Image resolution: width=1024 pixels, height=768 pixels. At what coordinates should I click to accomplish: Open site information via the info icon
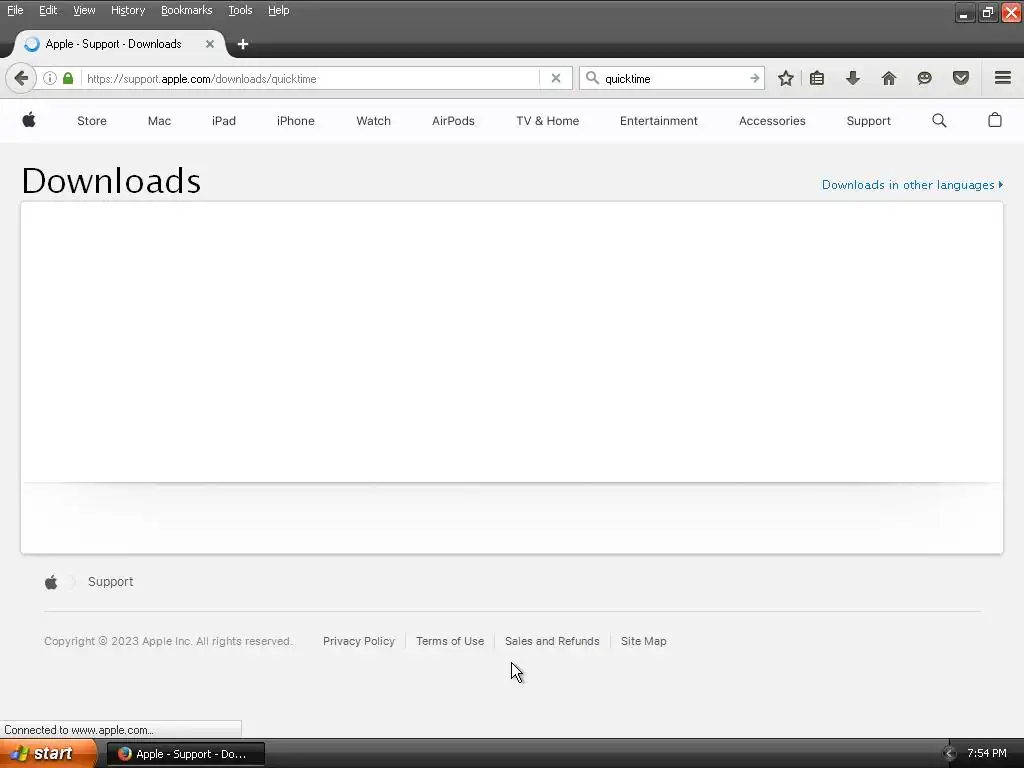(x=50, y=78)
